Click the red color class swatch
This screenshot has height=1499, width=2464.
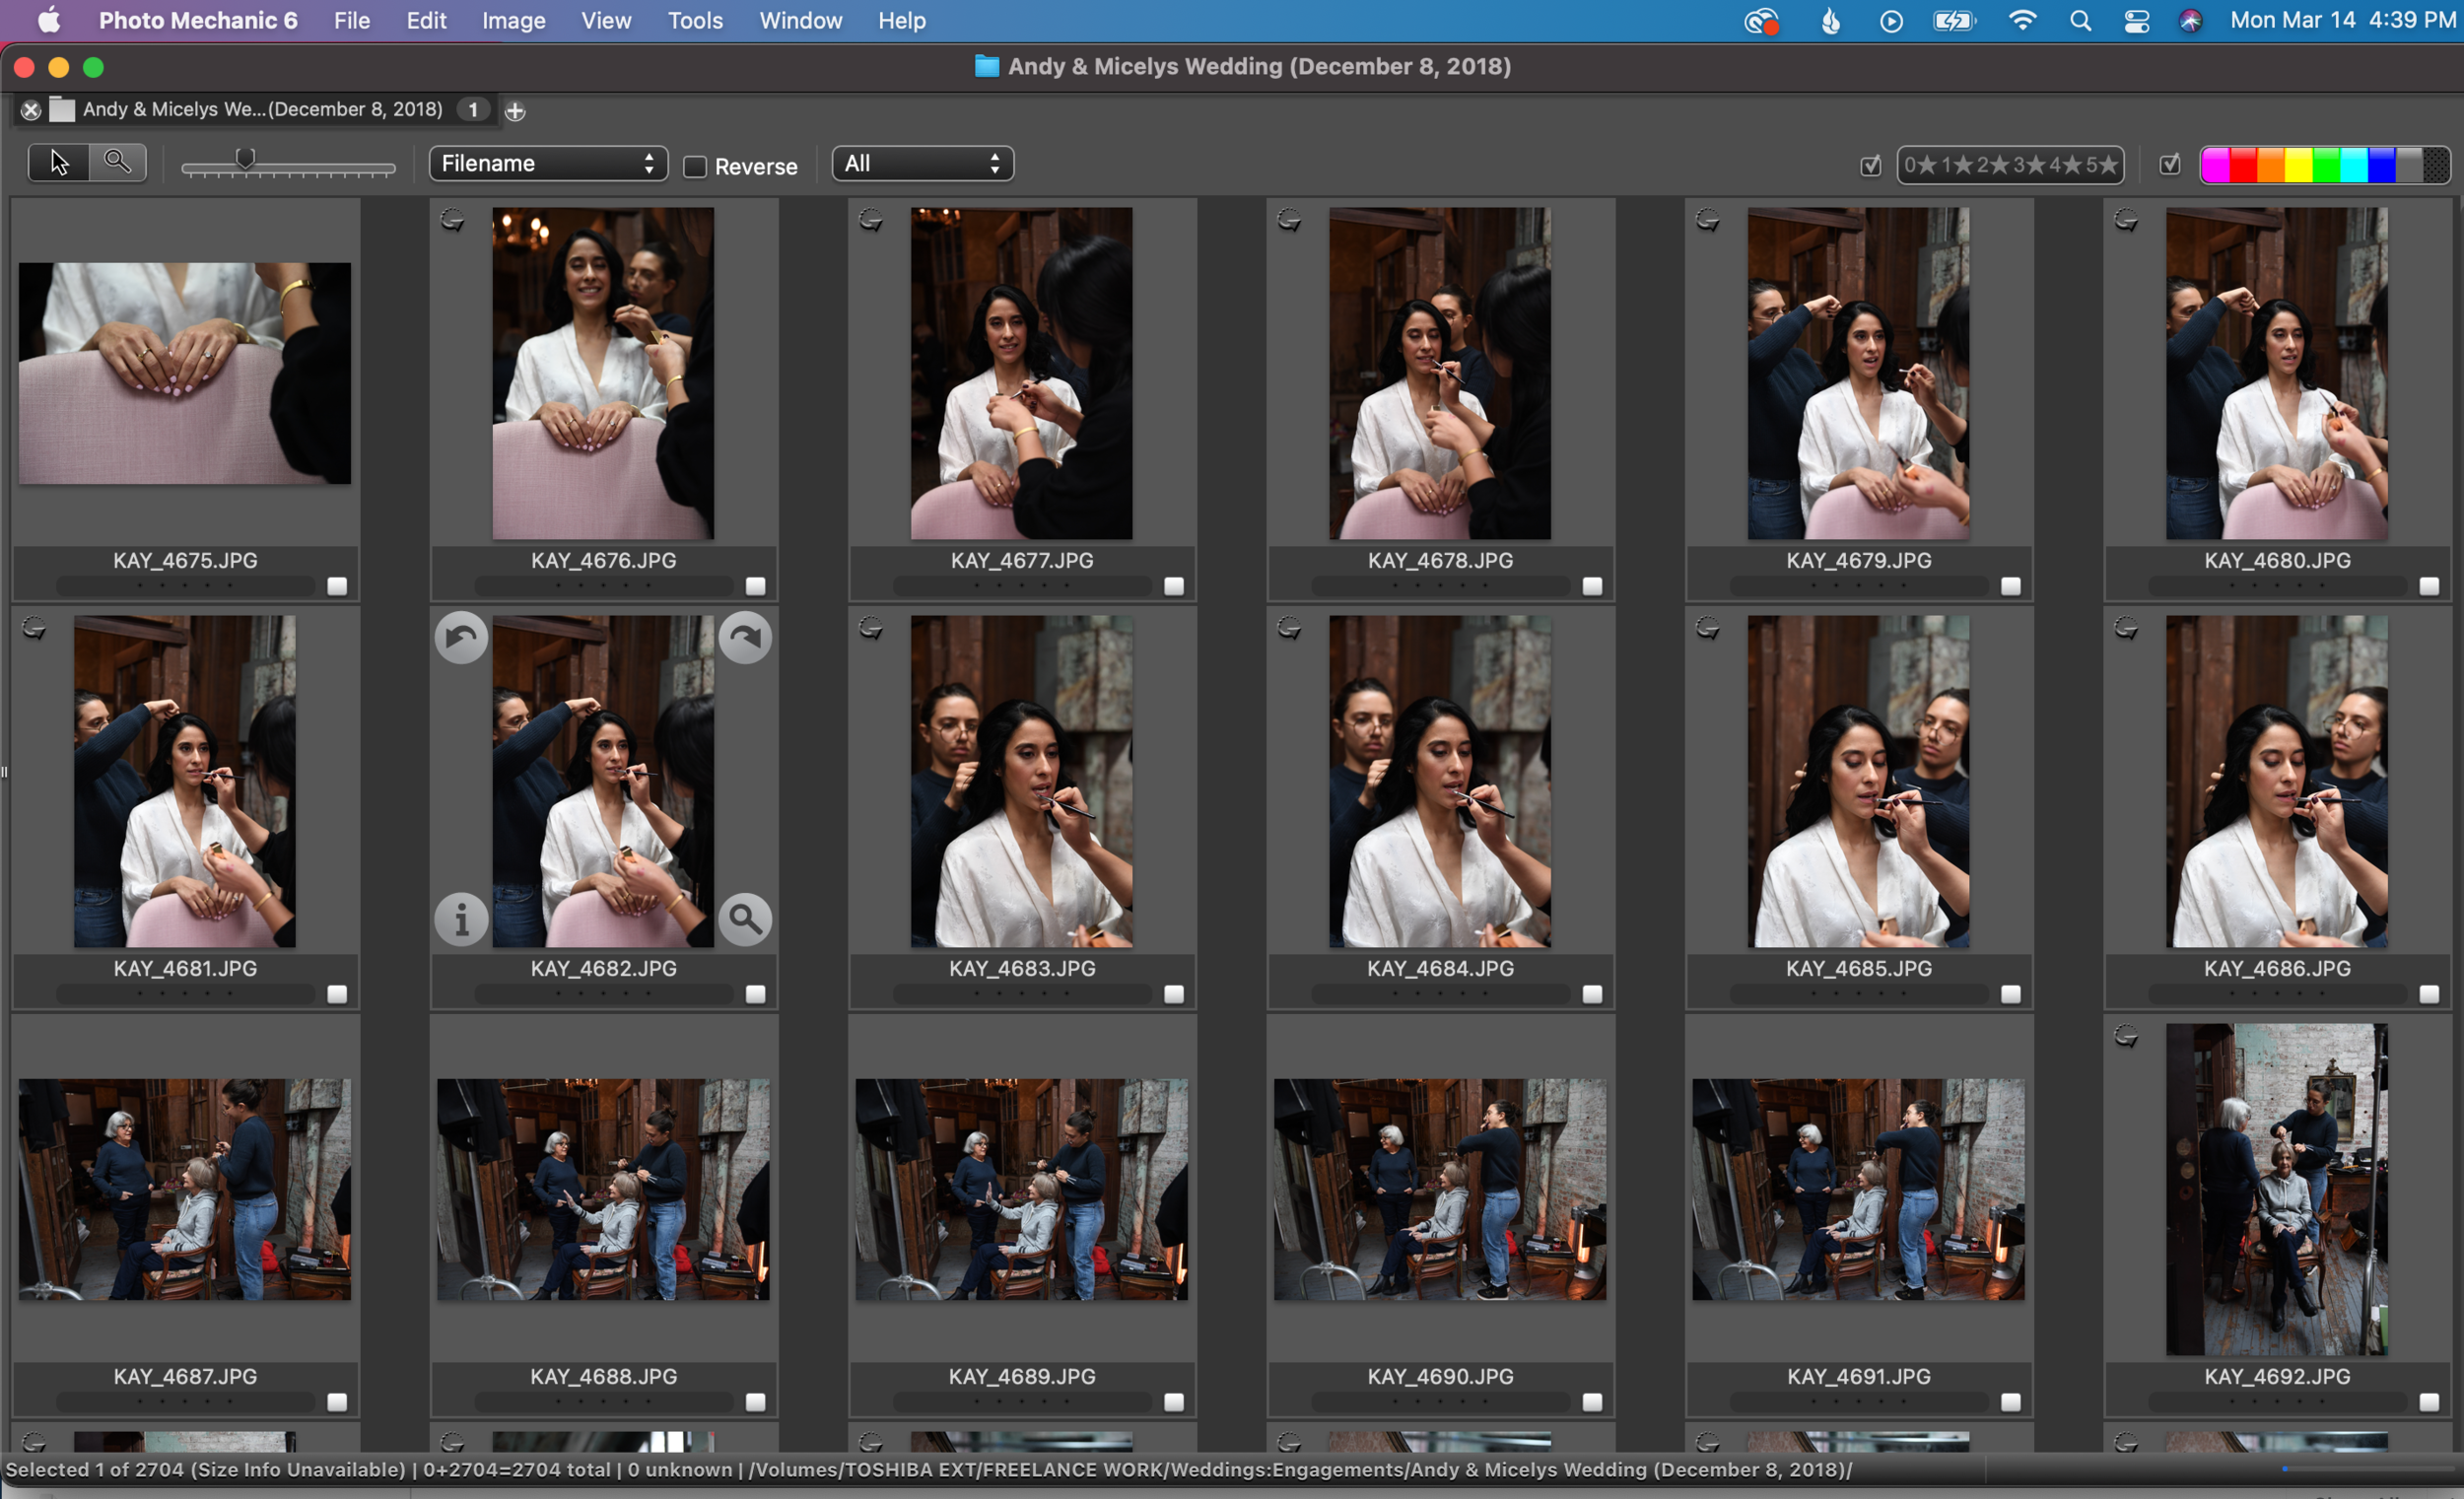pos(2243,165)
